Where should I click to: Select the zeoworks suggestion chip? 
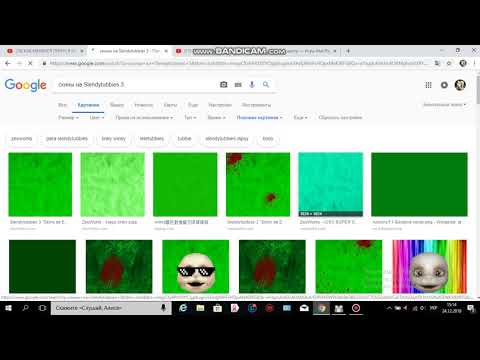[21, 139]
